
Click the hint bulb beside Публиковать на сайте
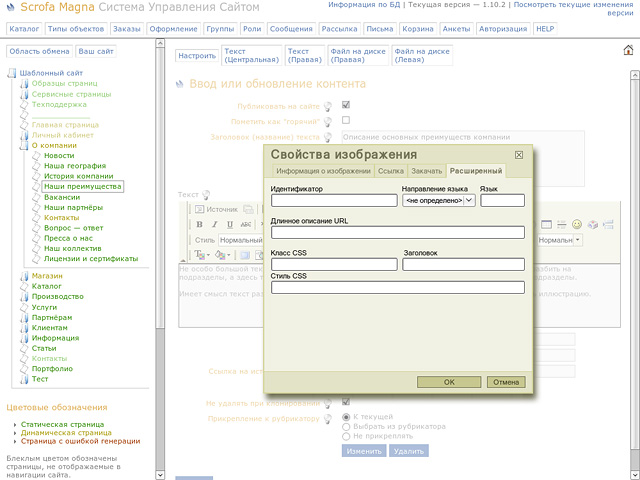coord(327,105)
